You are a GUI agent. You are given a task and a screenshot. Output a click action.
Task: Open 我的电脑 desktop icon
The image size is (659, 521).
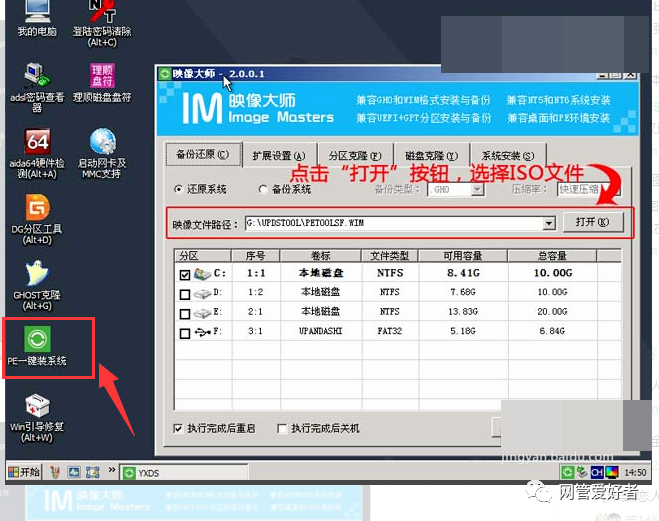37,19
